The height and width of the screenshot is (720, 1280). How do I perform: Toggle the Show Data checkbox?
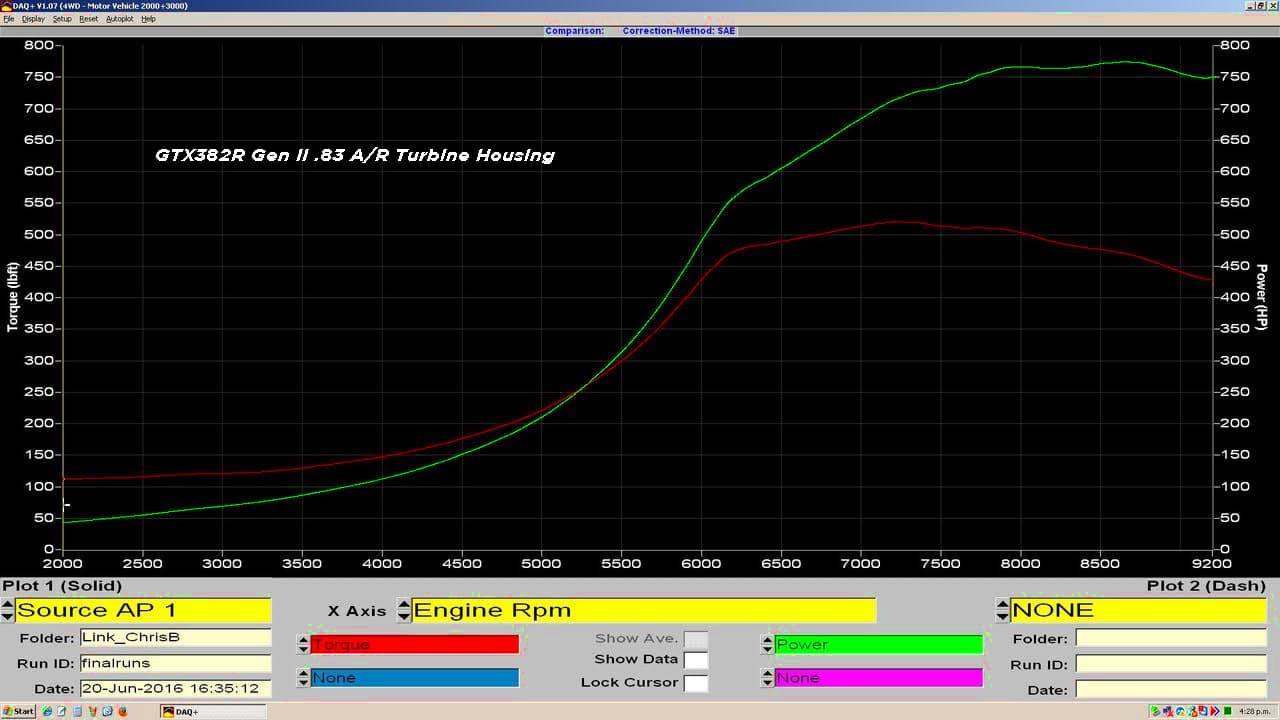coord(695,660)
